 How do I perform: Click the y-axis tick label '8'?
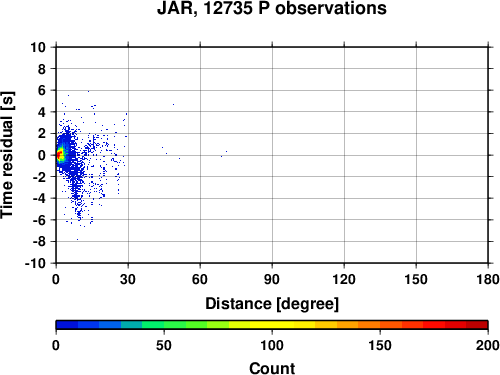42,69
